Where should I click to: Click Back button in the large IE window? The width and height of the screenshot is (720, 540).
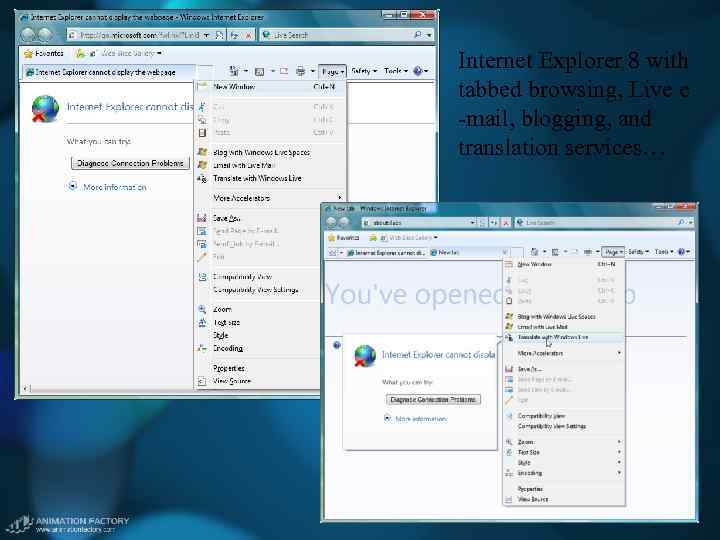(28, 35)
